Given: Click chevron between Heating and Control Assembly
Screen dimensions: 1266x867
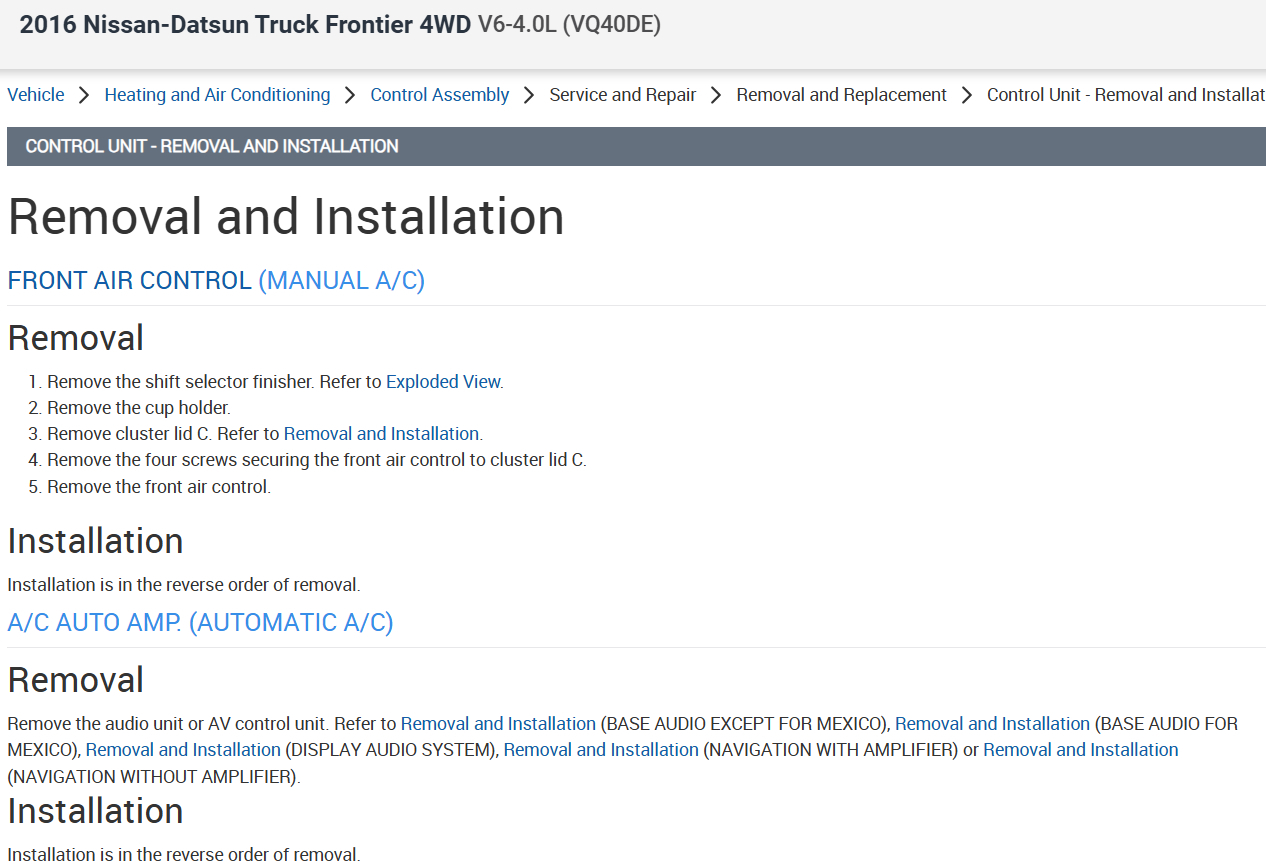Looking at the screenshot, I should tap(350, 95).
